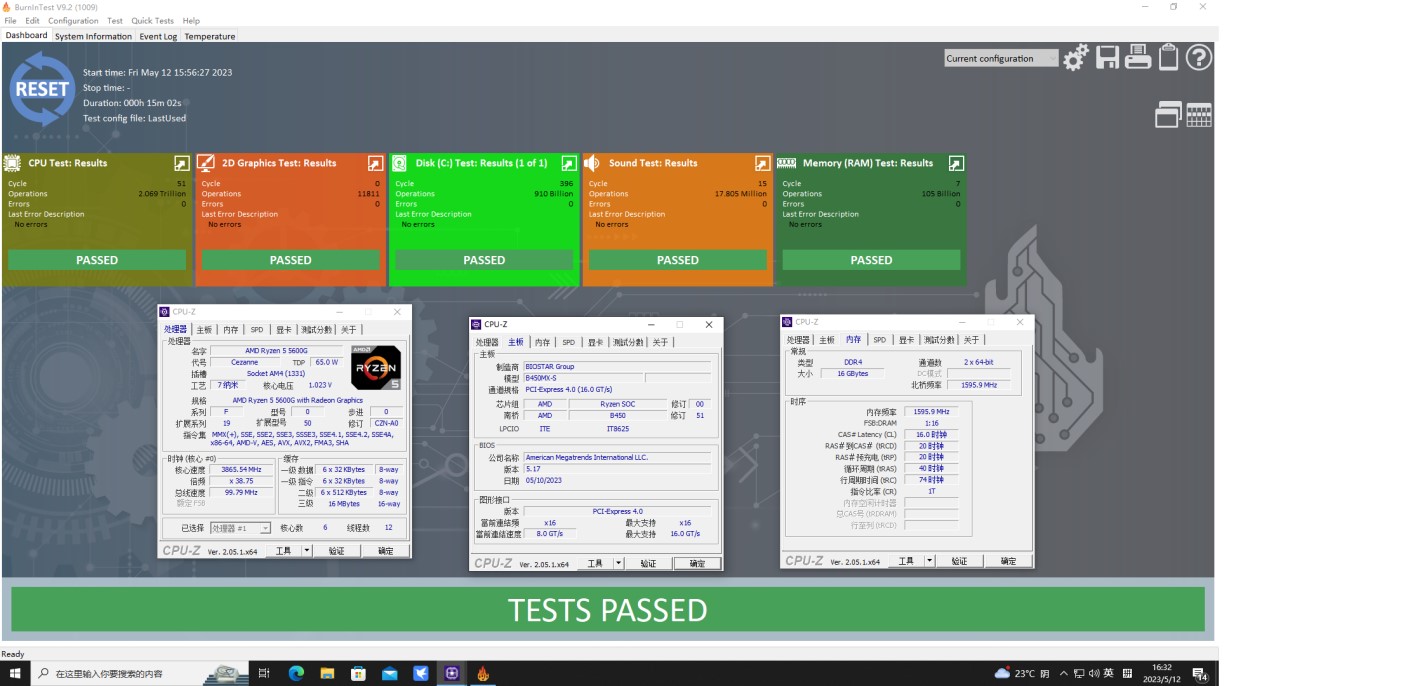Print results using printer icon

[1138, 58]
